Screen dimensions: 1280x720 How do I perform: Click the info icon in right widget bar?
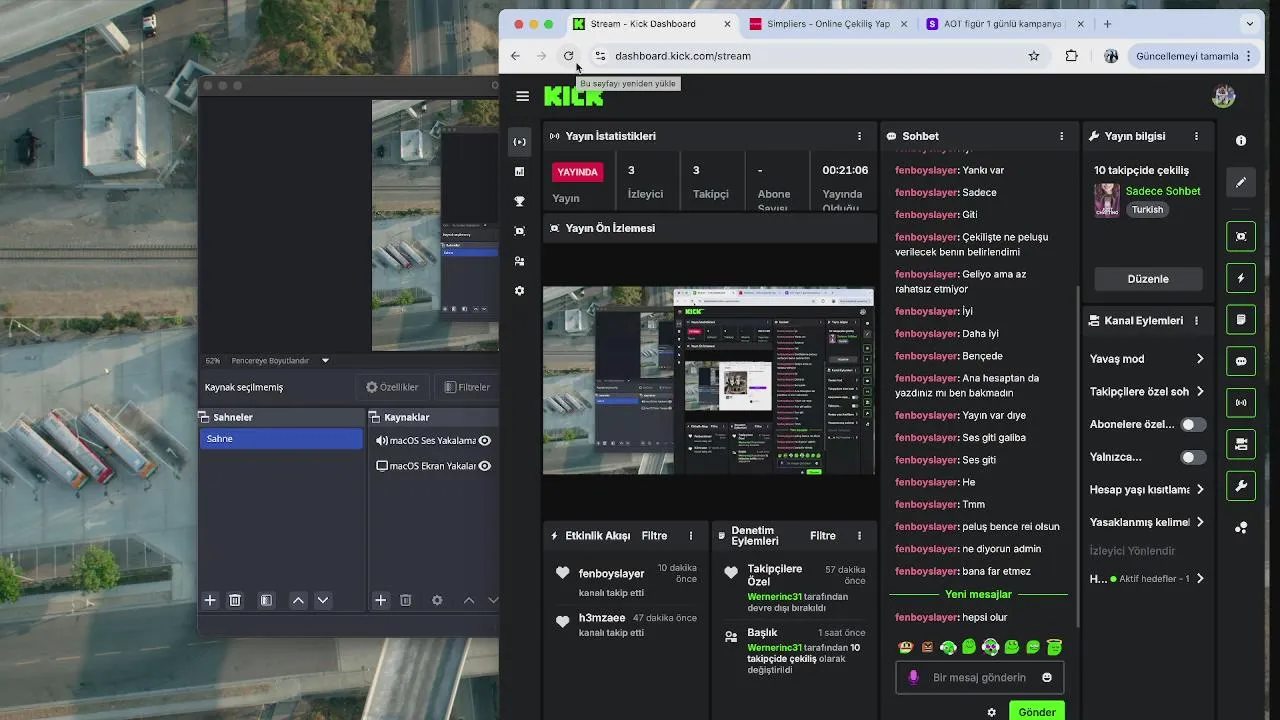[x=1241, y=141]
